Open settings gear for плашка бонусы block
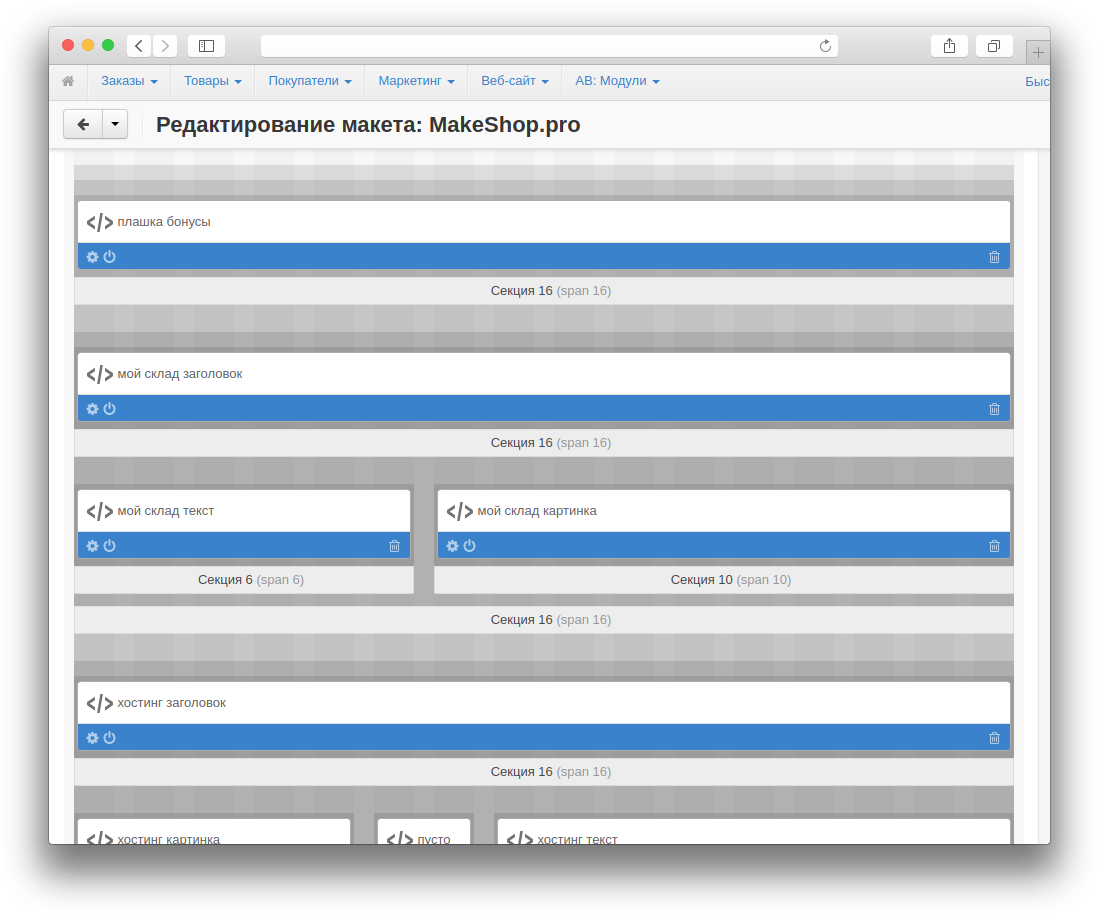Viewport: 1099px width, 915px height. pos(93,257)
